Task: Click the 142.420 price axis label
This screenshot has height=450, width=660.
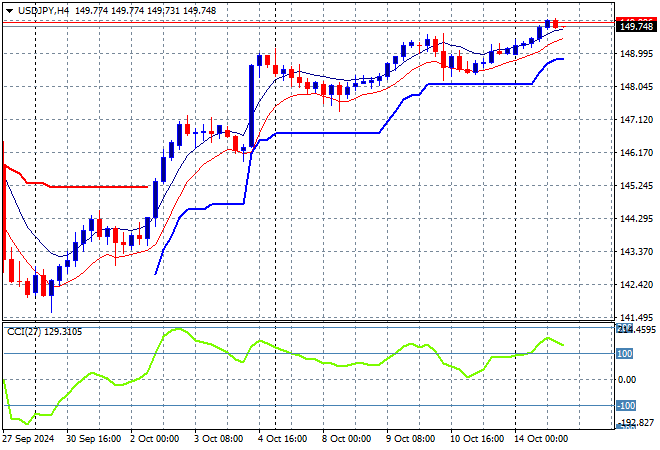Action: pos(636,285)
